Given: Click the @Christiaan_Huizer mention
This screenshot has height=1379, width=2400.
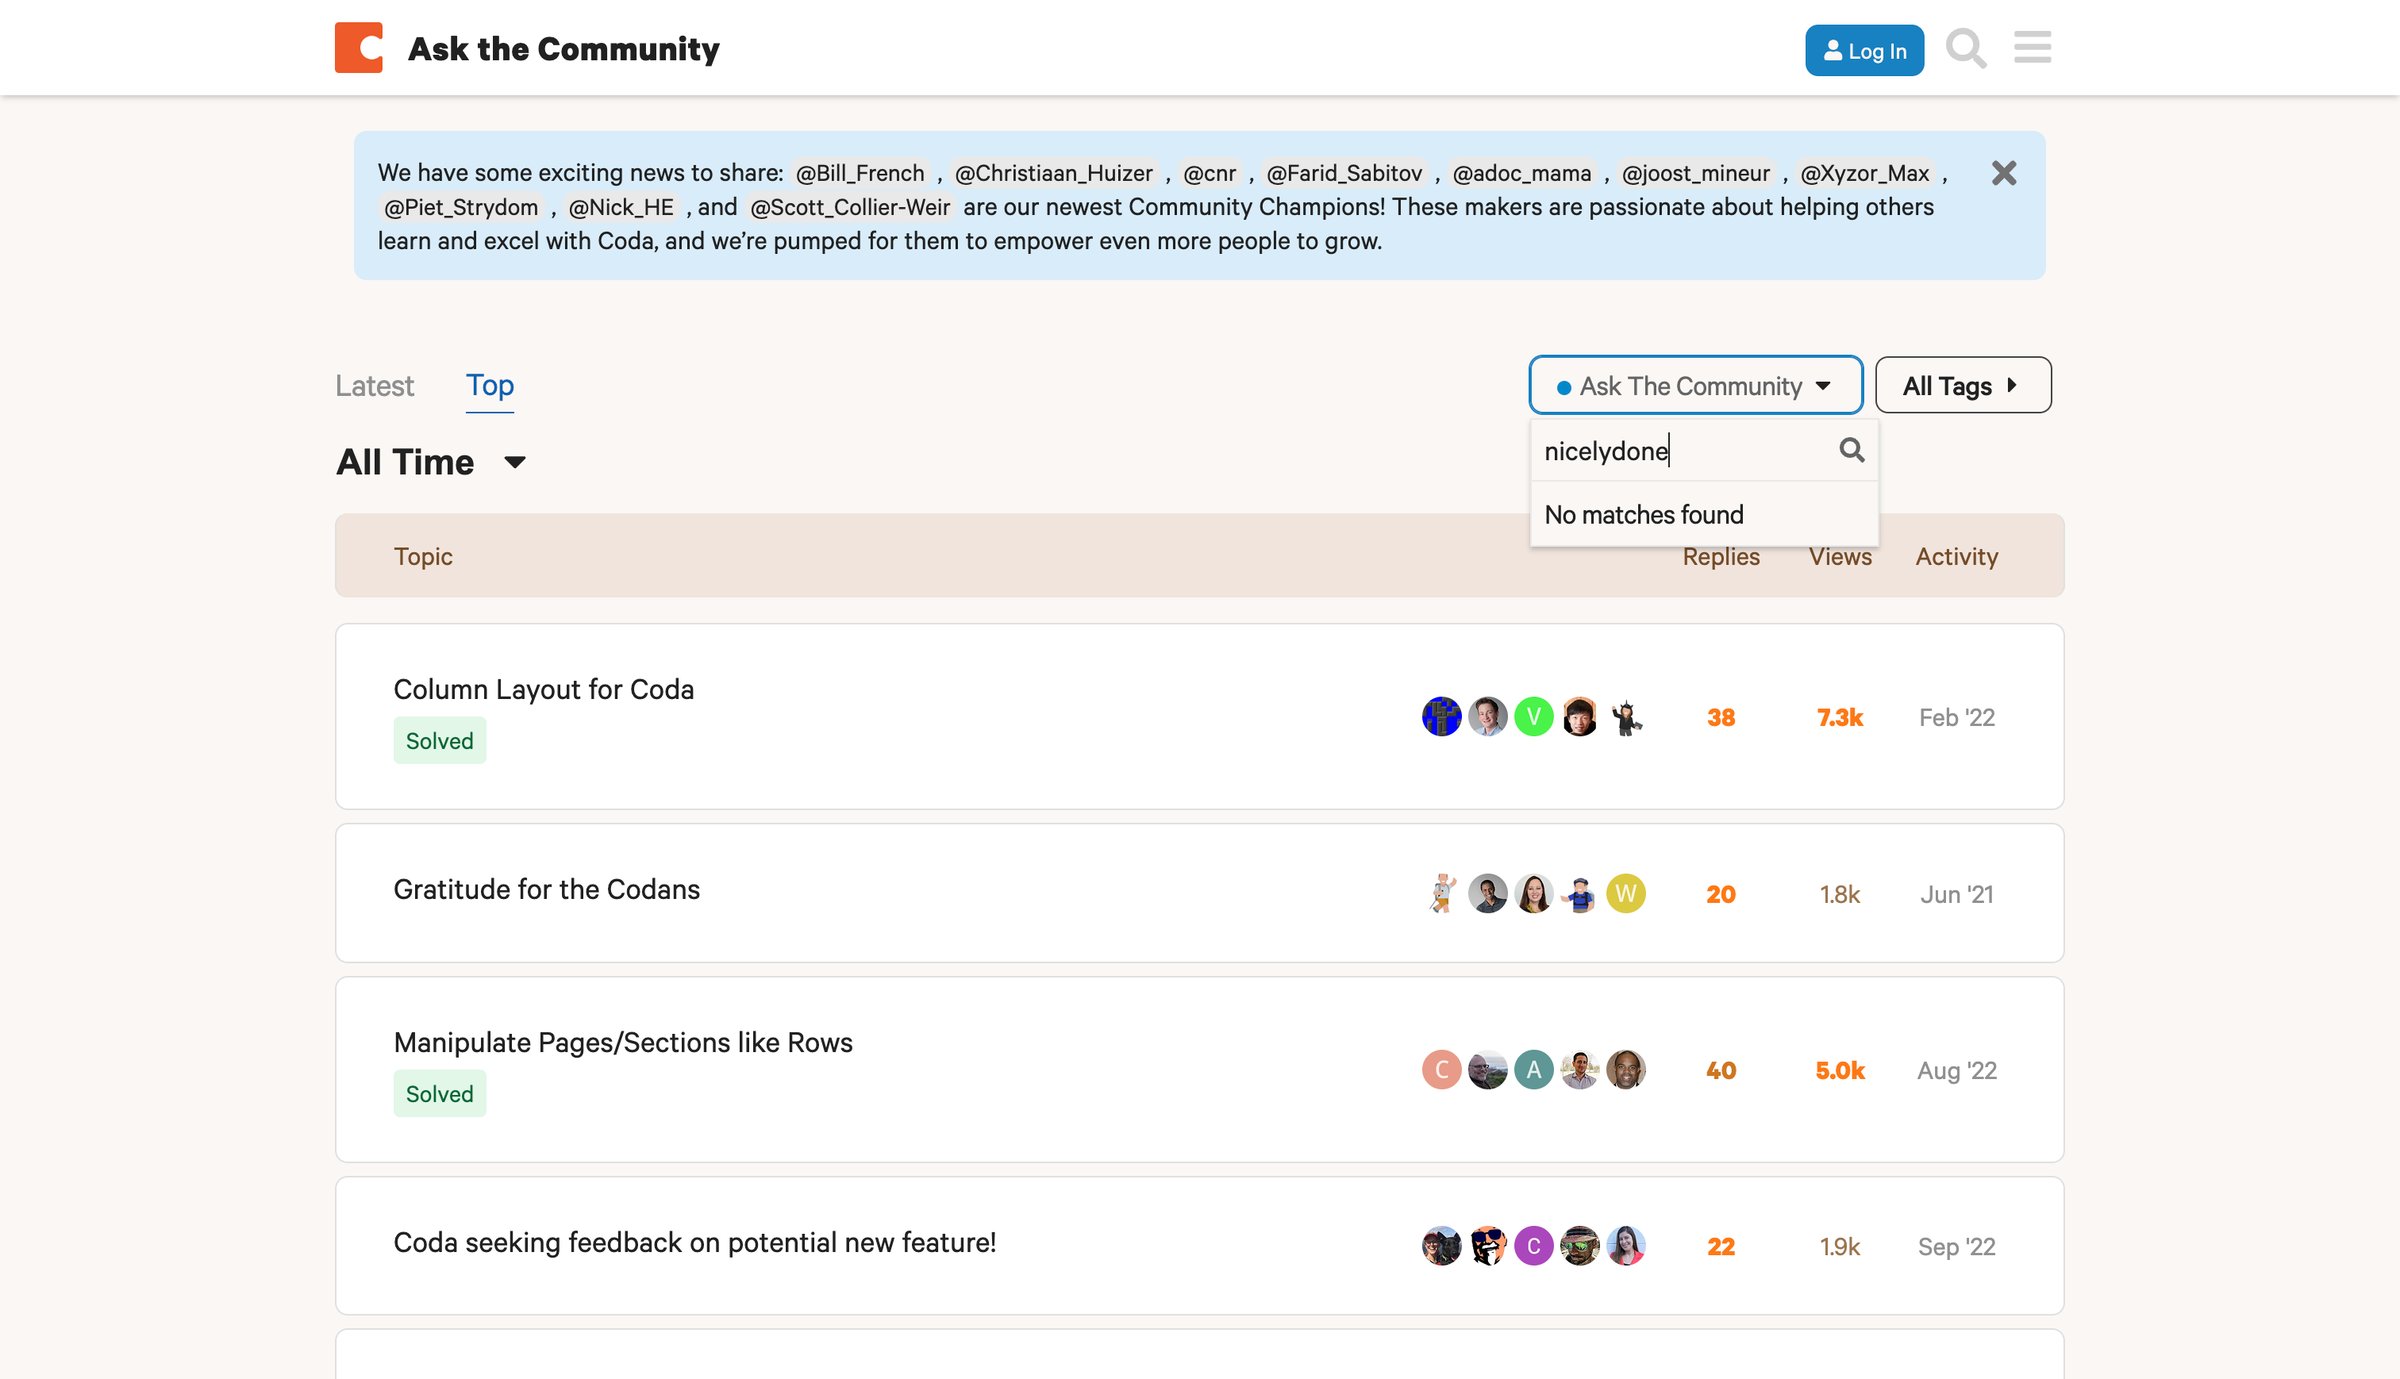Looking at the screenshot, I should [1053, 173].
